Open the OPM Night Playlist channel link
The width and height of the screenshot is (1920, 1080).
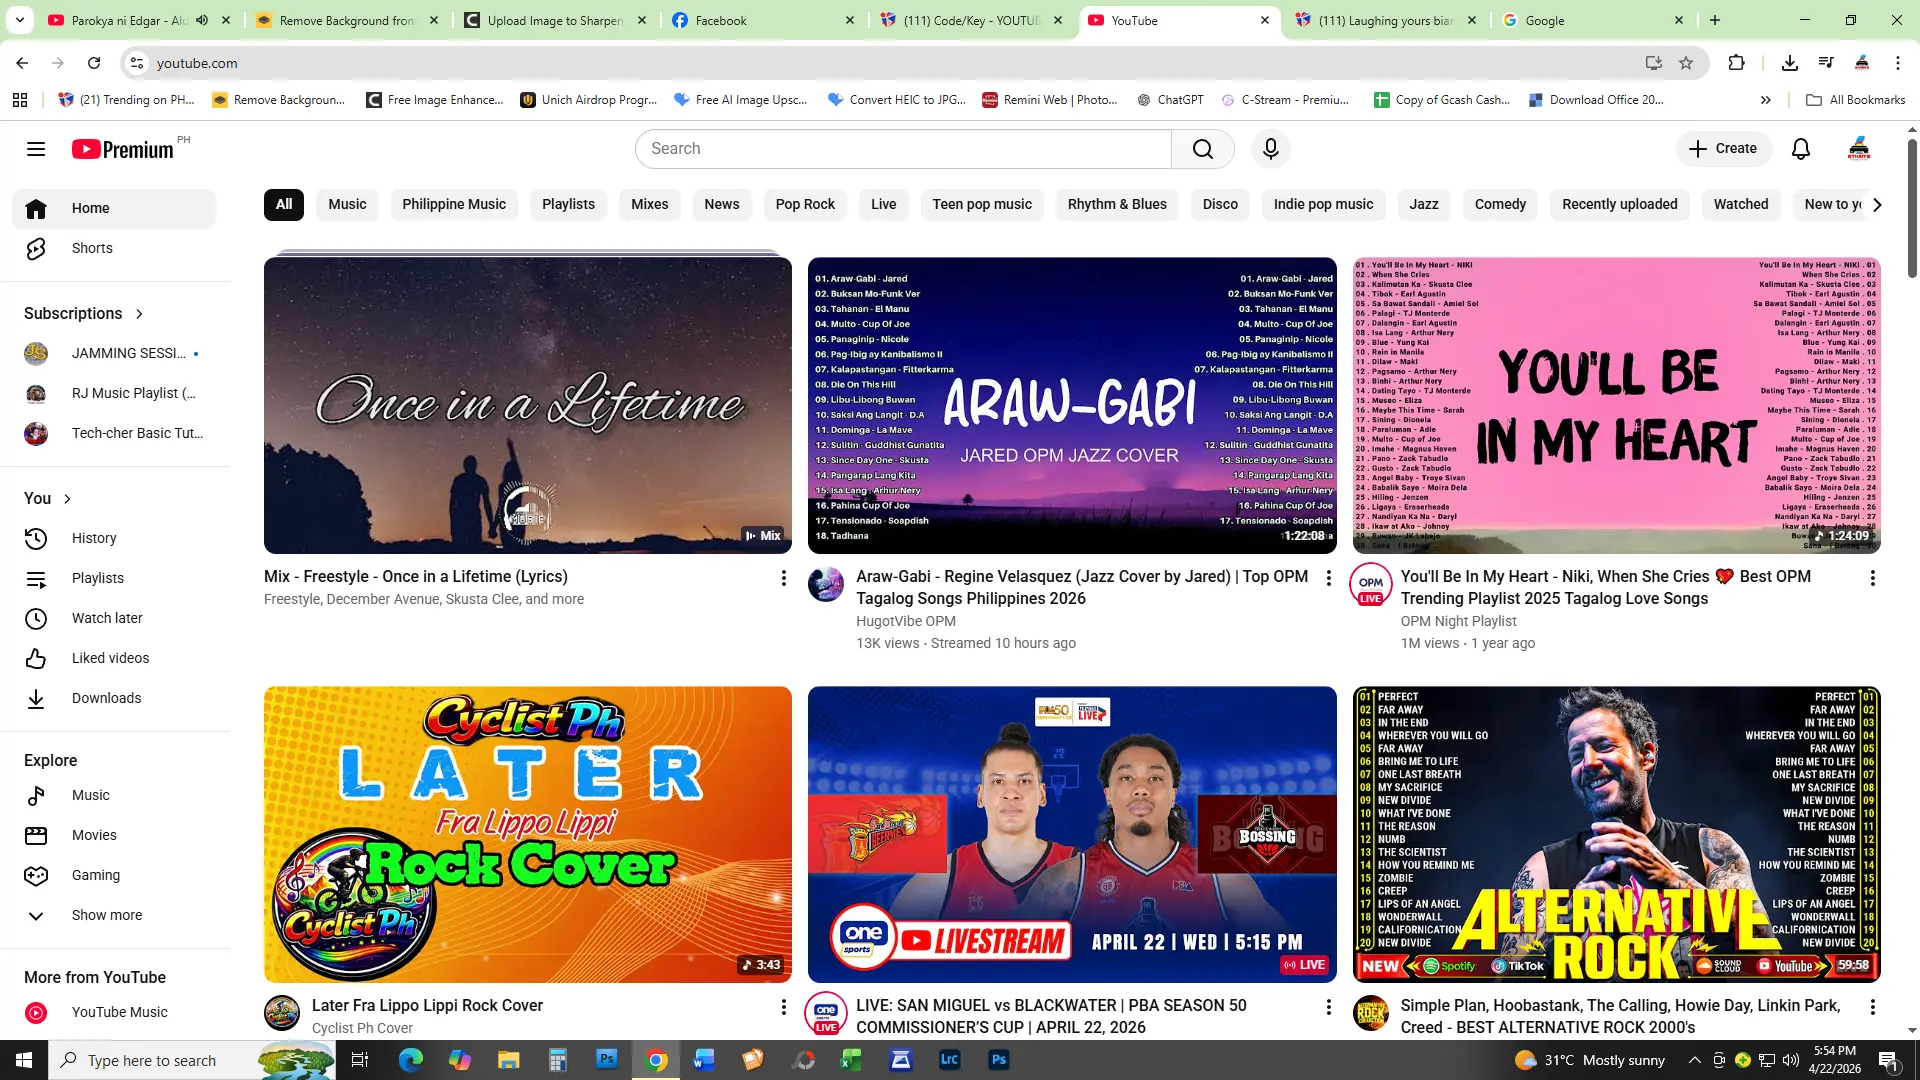(x=1458, y=621)
